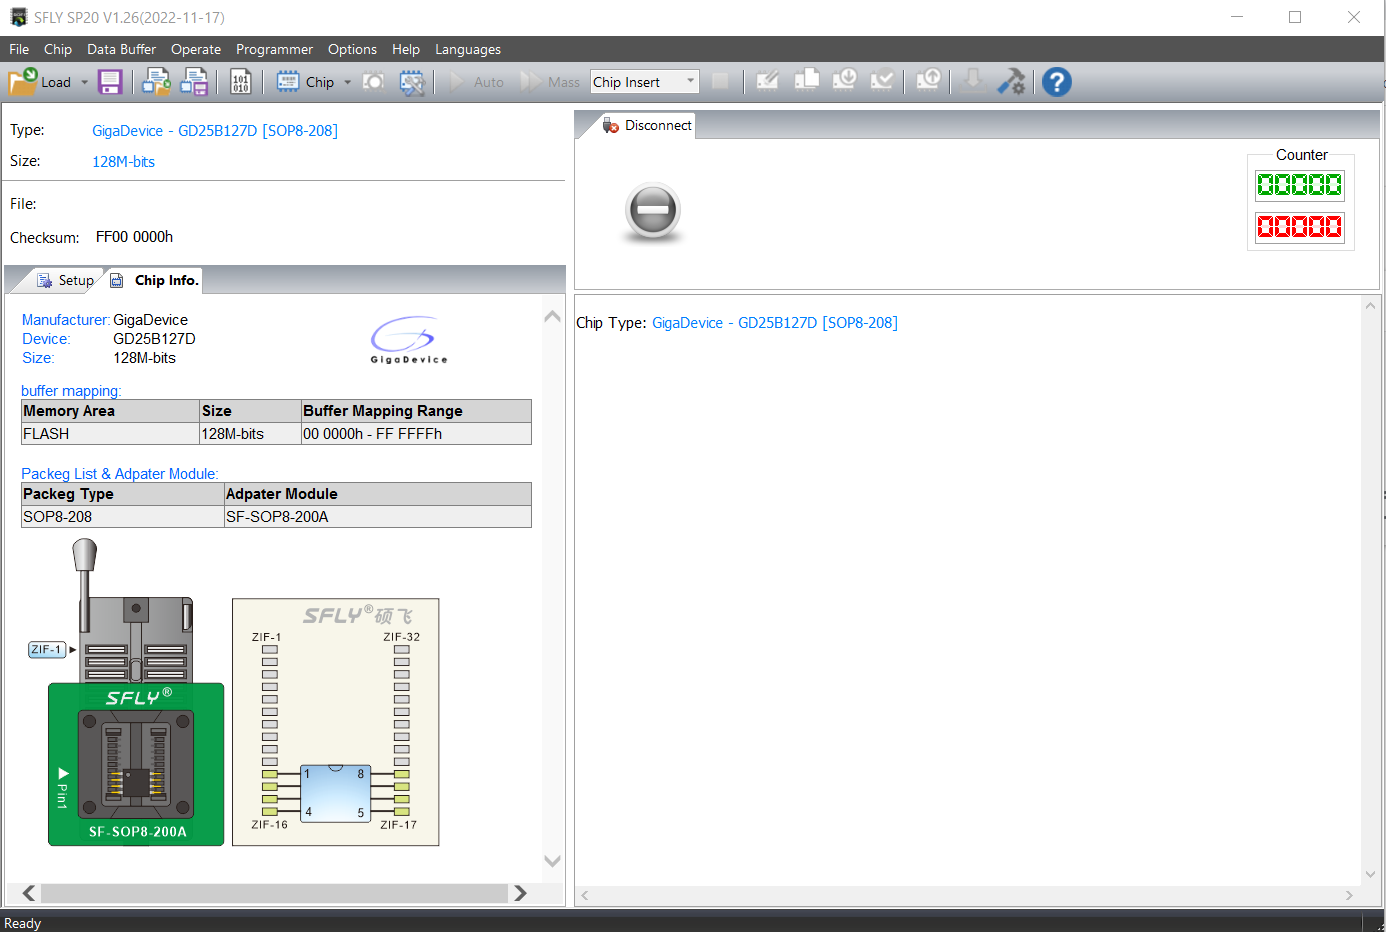Click the Auto play toolbar button
1386x932 pixels.
pos(477,82)
